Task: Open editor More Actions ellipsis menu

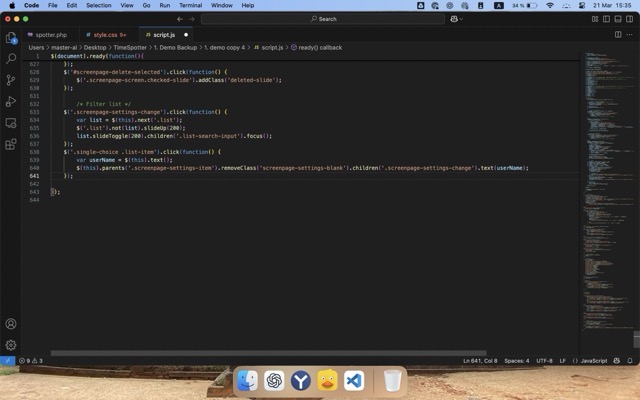Action: tap(629, 34)
